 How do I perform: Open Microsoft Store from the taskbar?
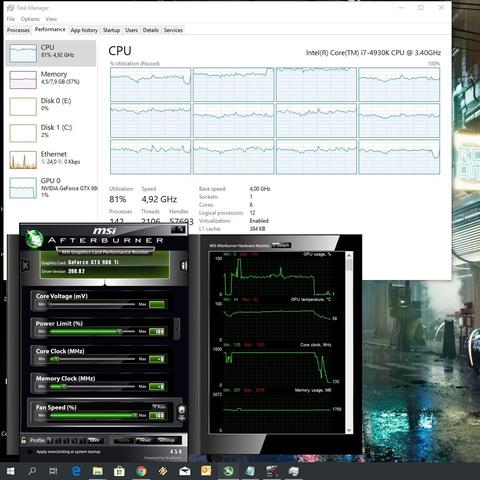click(119, 471)
